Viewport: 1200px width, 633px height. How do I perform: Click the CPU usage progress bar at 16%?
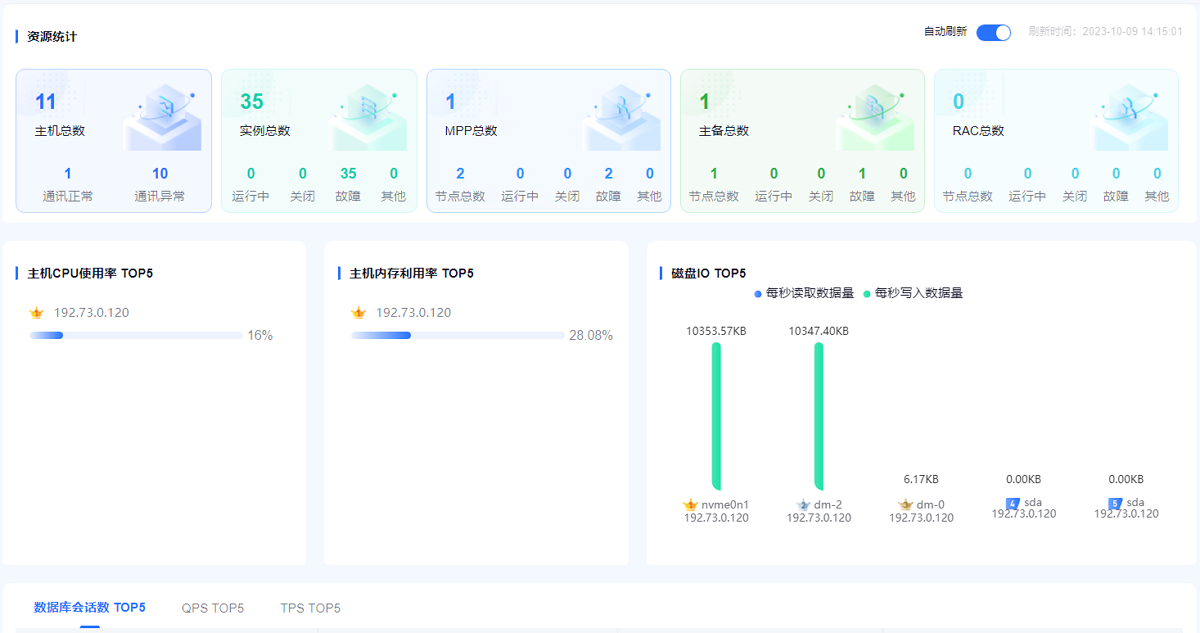(x=136, y=335)
